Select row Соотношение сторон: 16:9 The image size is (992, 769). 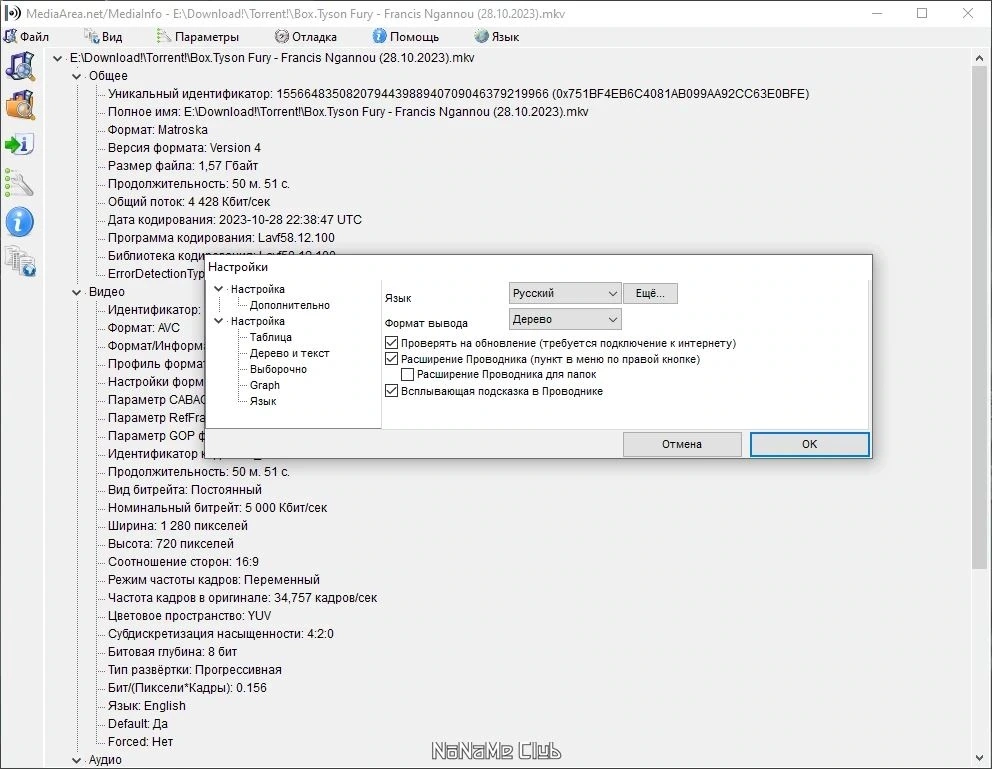(x=183, y=562)
